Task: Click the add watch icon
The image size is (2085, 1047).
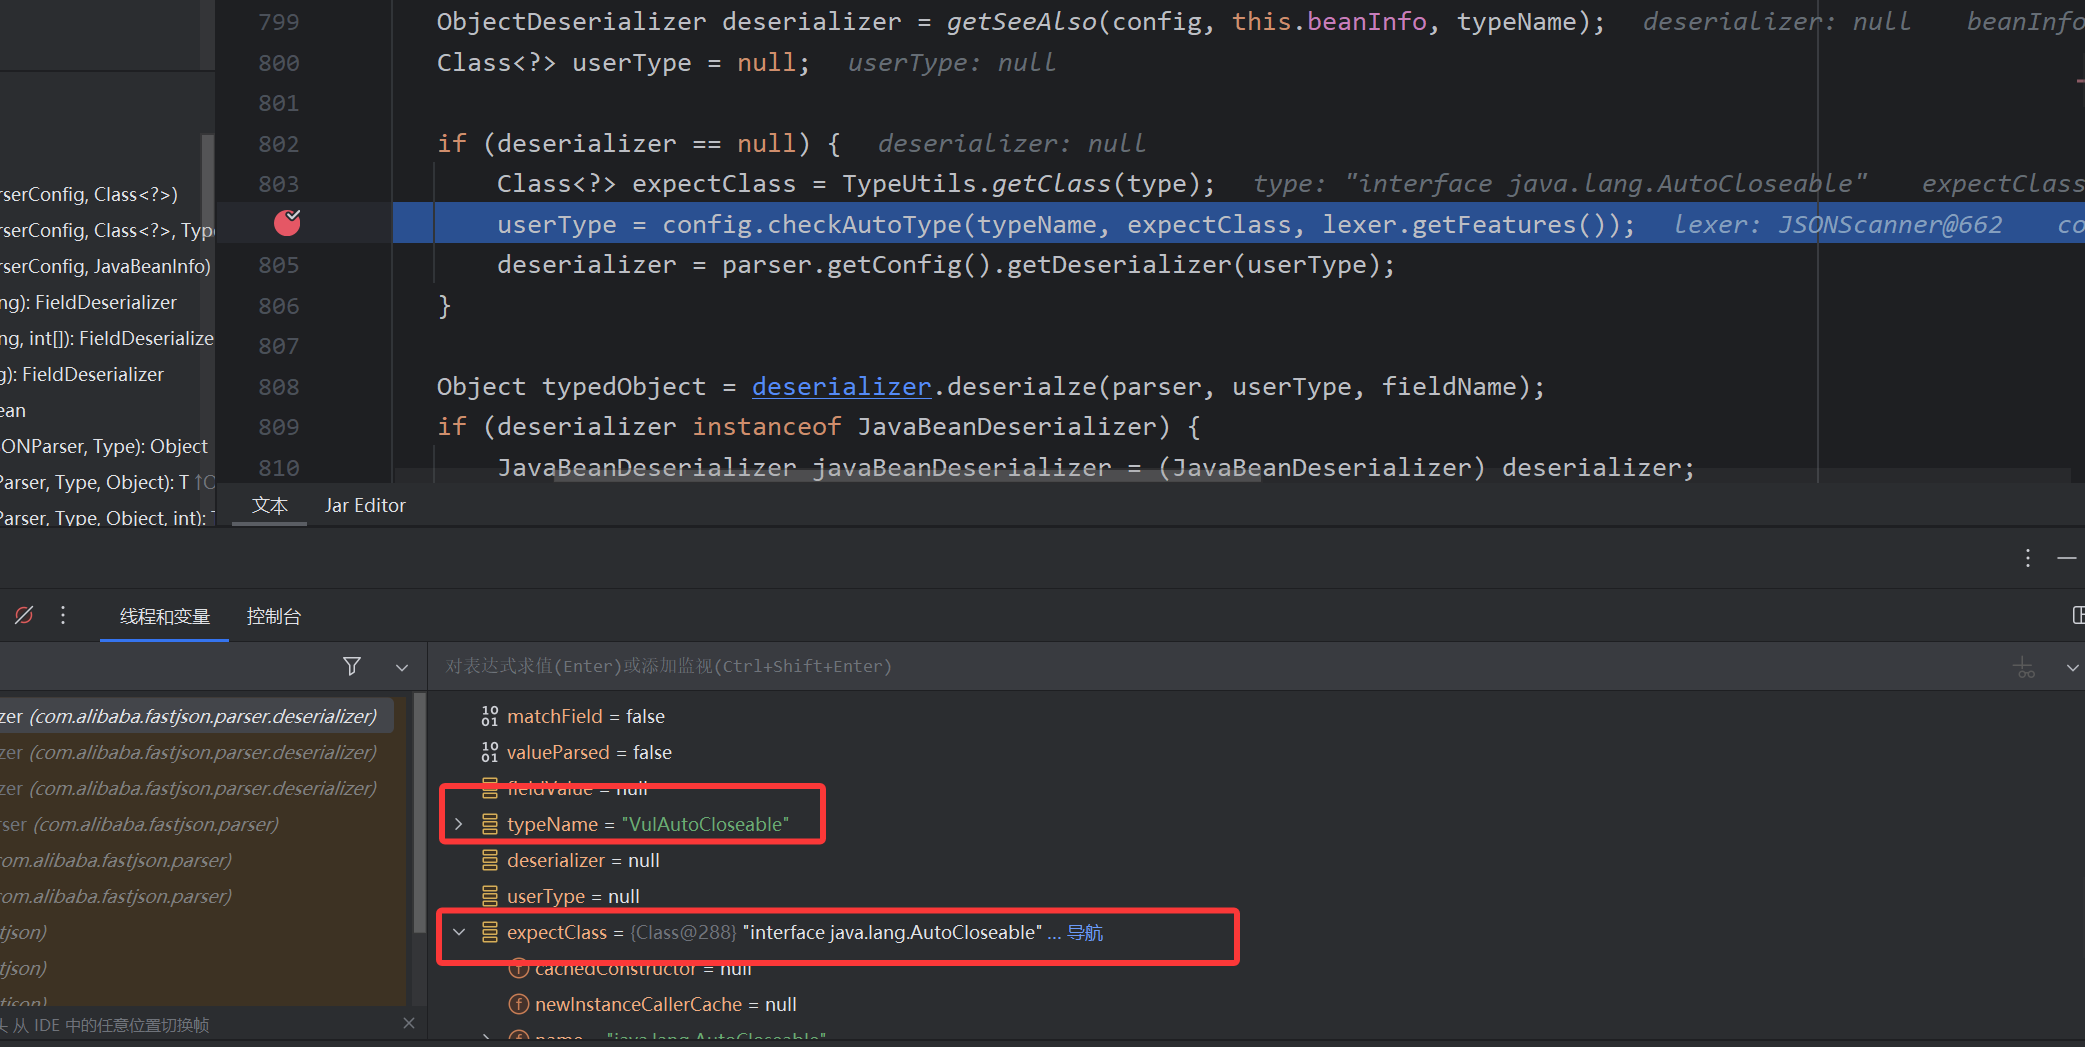Action: click(2023, 667)
